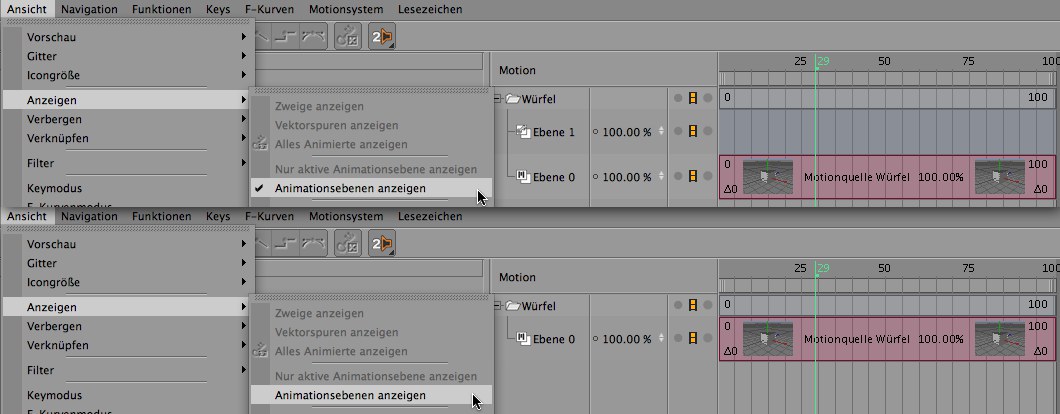This screenshot has height=414, width=1060.
Task: Click the key-shaped icon in the lower toolbar
Action: [x=347, y=244]
